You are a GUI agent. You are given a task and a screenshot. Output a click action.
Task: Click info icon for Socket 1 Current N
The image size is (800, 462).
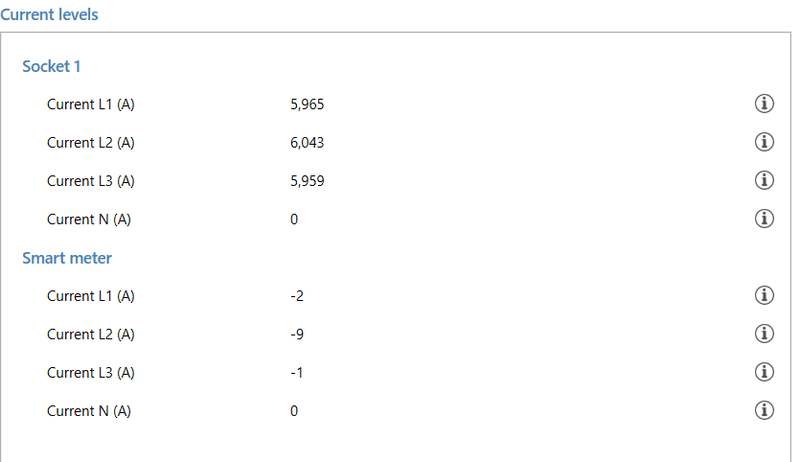point(764,218)
